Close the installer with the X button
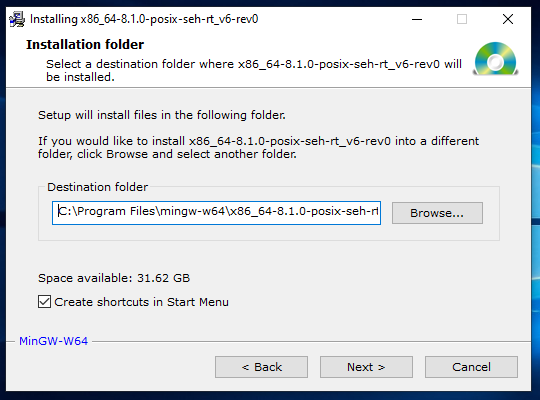The image size is (540, 400). 508,19
